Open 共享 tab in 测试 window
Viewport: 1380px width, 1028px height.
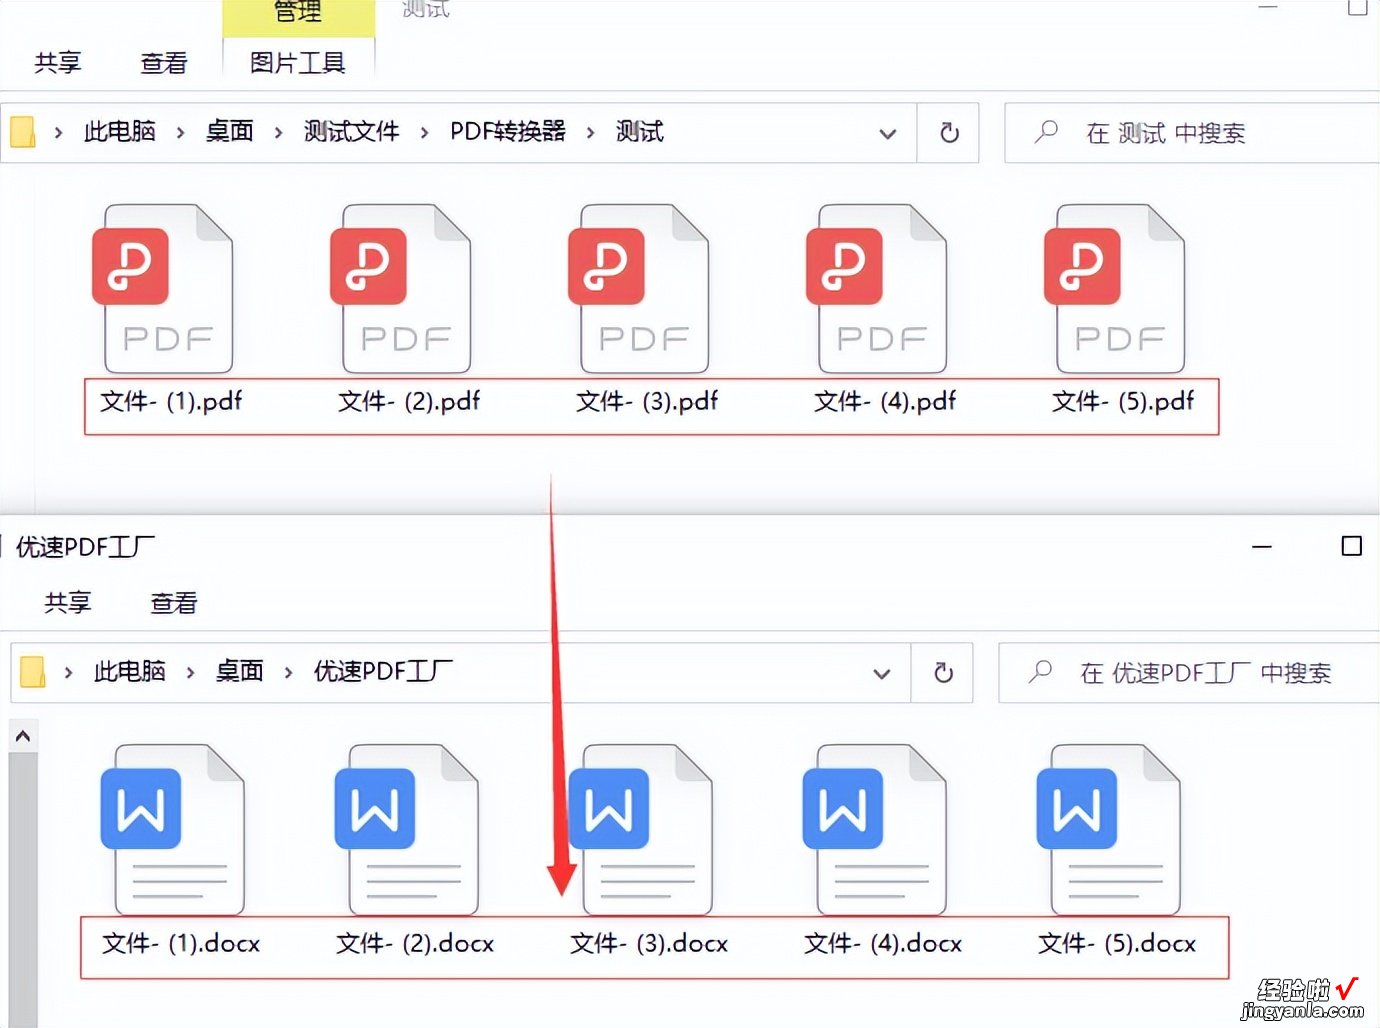click(58, 63)
